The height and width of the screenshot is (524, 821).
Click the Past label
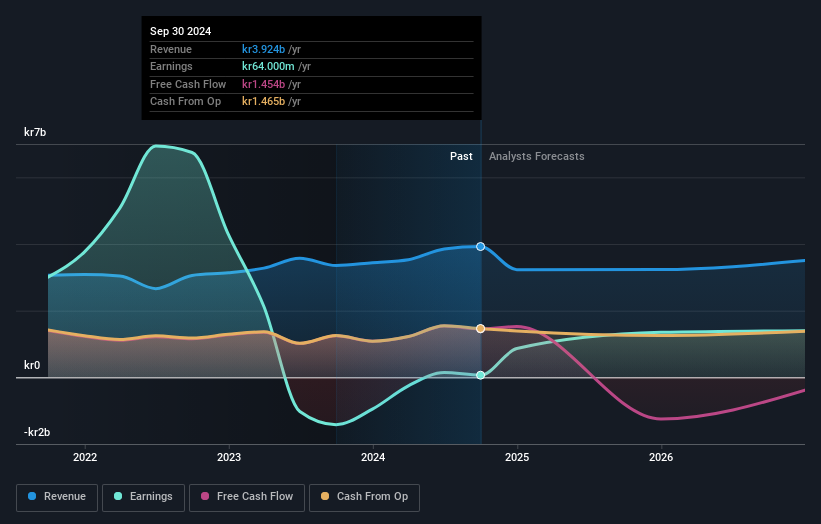[x=461, y=156]
